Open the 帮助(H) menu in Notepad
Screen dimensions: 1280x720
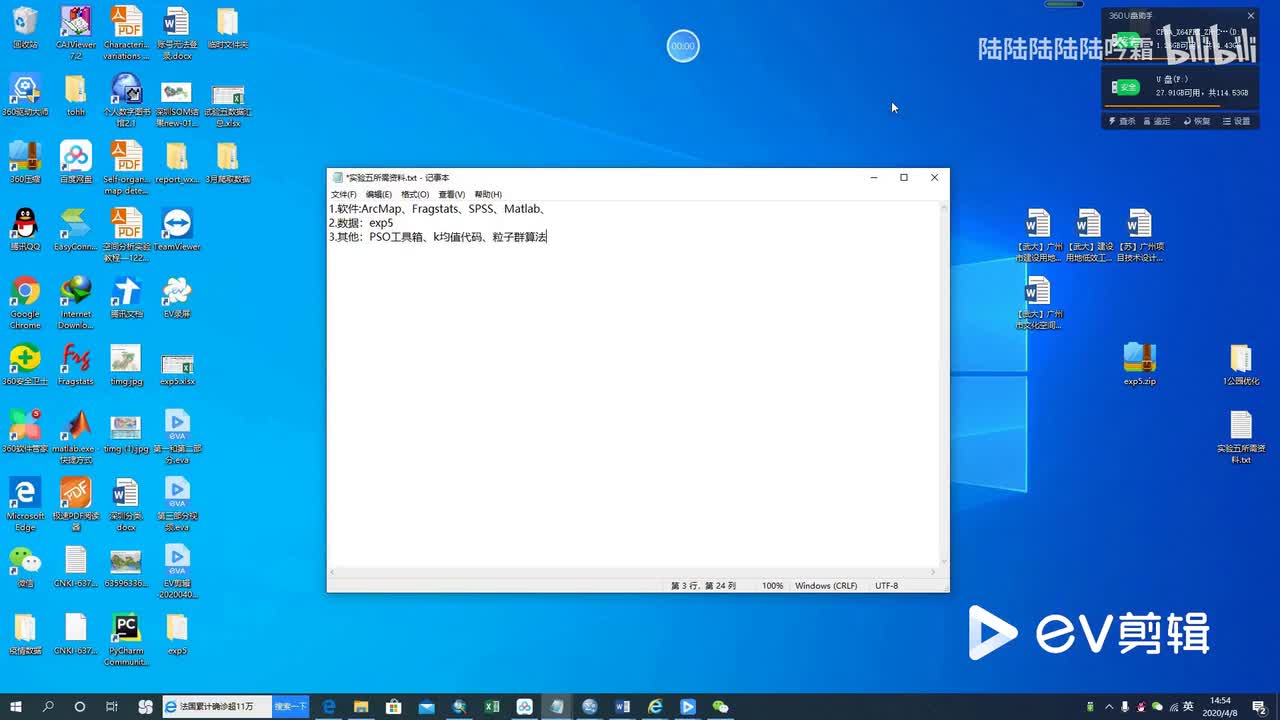488,194
